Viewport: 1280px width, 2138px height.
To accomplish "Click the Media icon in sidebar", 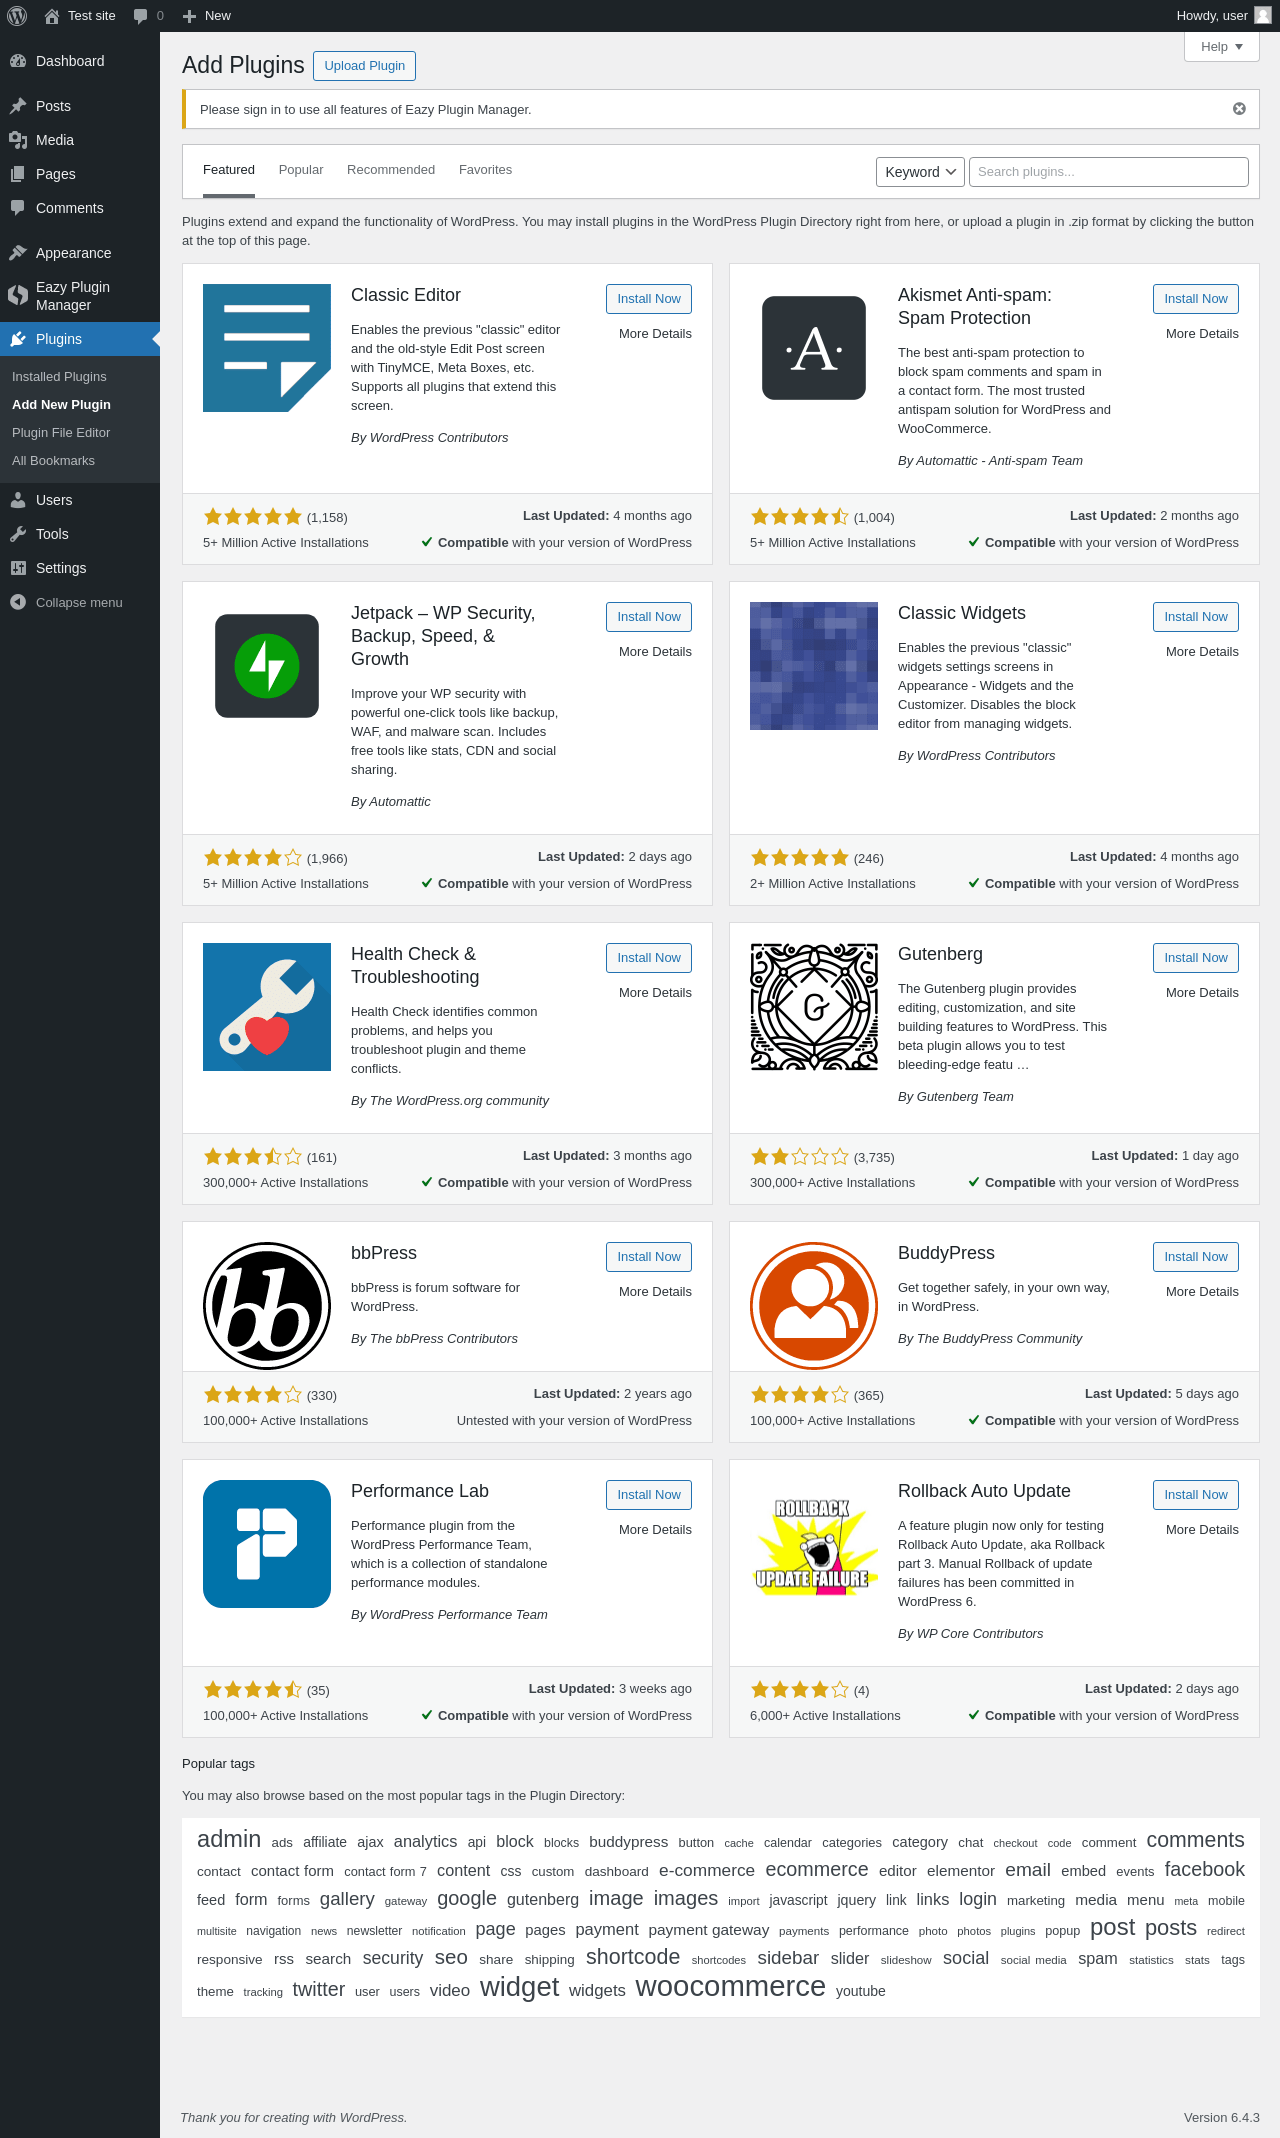I will click(18, 140).
